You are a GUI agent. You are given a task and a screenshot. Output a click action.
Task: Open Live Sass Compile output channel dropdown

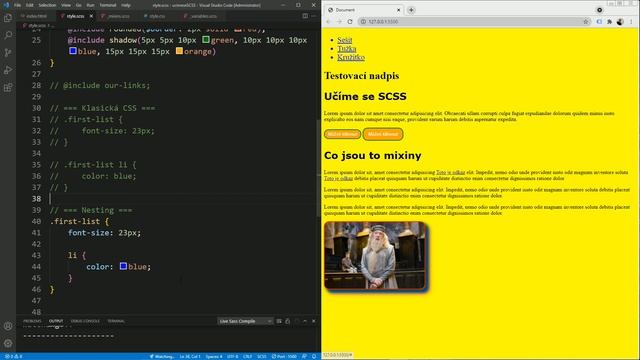[245, 321]
